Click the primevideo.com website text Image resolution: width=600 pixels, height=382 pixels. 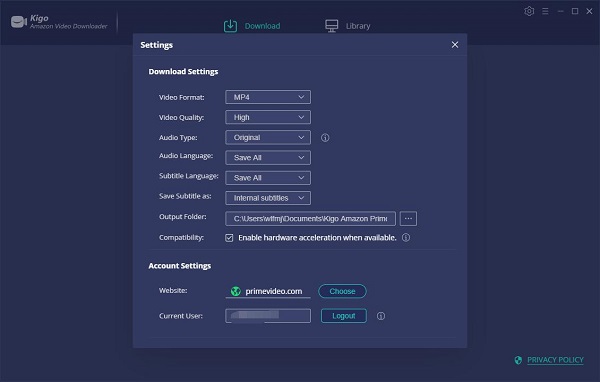click(x=274, y=291)
